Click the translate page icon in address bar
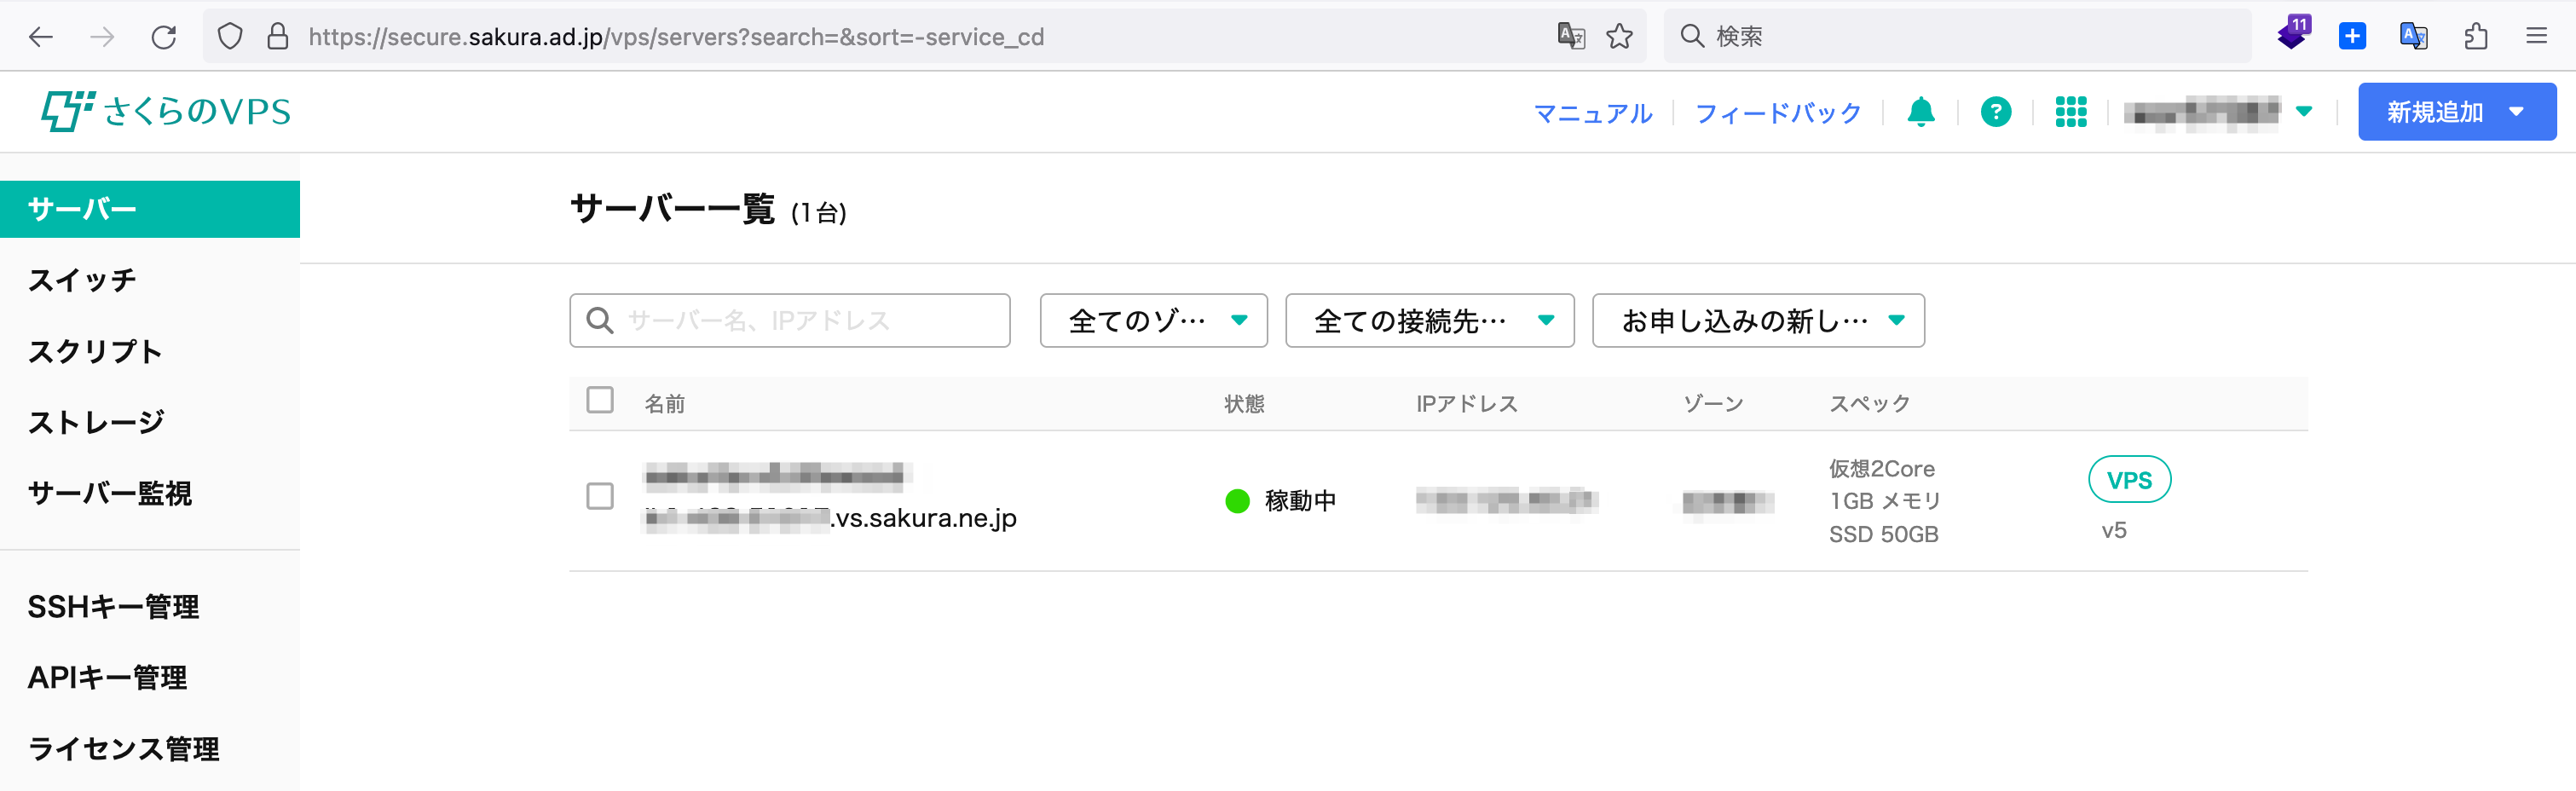The width and height of the screenshot is (2576, 791). tap(1571, 37)
